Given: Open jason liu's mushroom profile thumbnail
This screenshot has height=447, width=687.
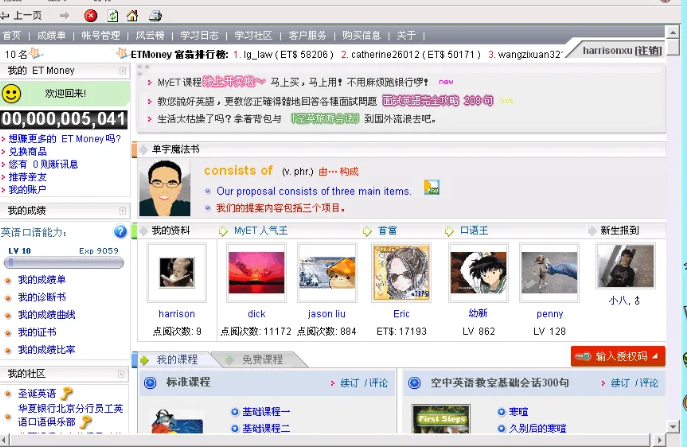Looking at the screenshot, I should pyautogui.click(x=327, y=273).
